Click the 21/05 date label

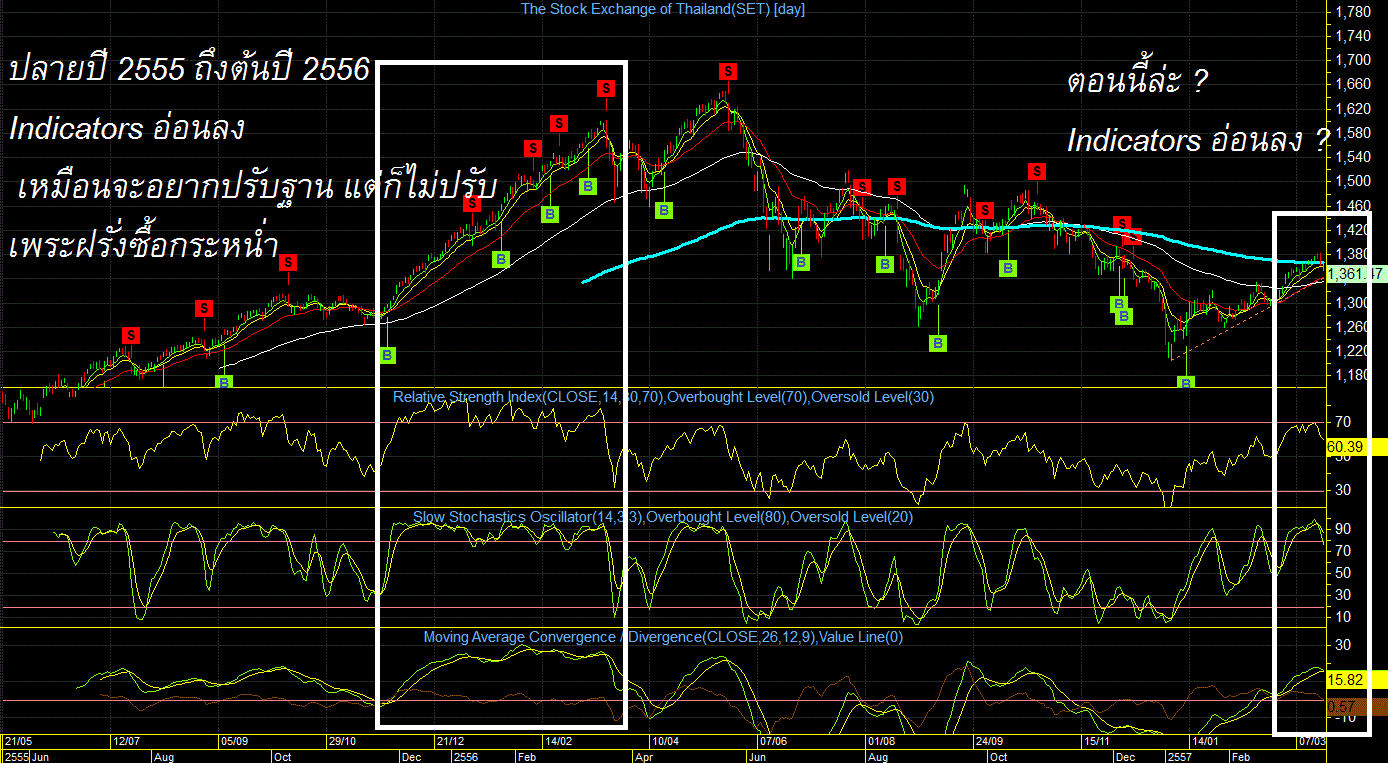(x=19, y=741)
